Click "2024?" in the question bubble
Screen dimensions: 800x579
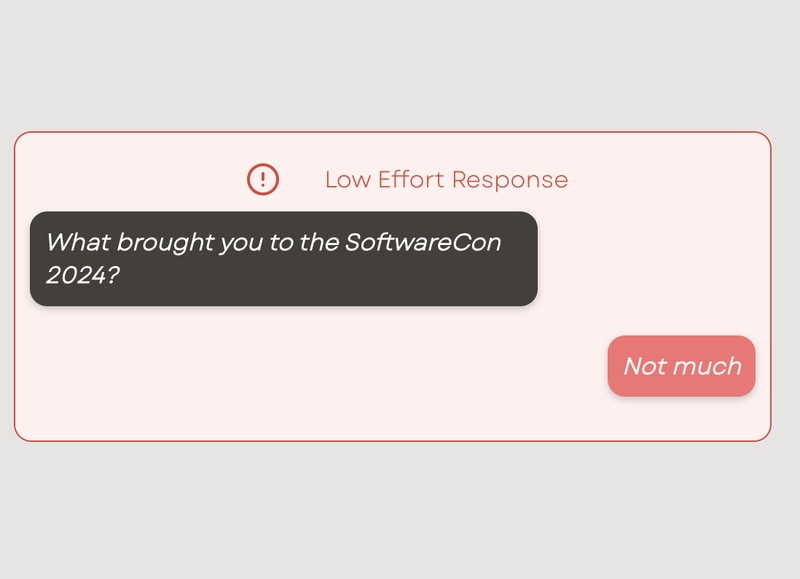pyautogui.click(x=83, y=274)
